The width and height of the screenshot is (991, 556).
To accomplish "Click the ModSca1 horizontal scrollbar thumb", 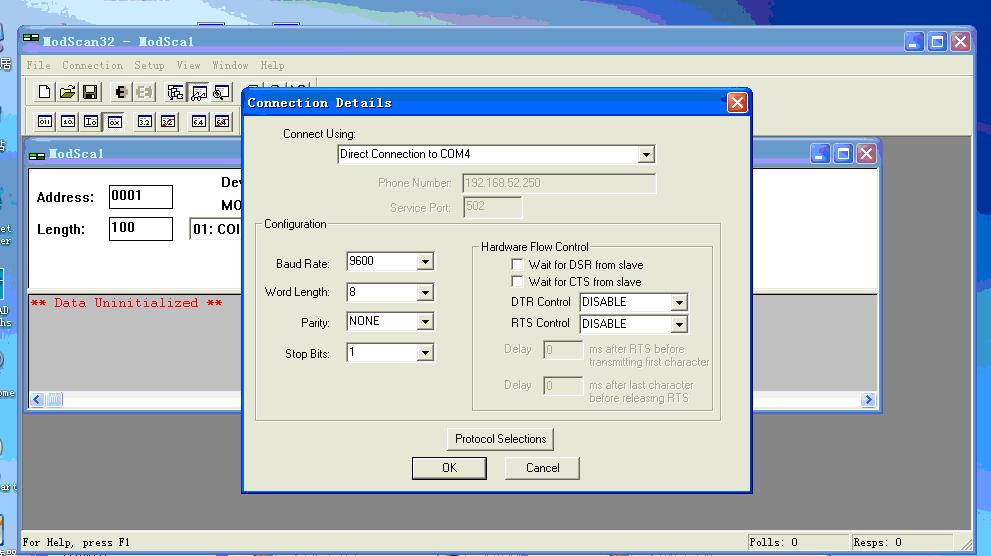I will pyautogui.click(x=54, y=399).
